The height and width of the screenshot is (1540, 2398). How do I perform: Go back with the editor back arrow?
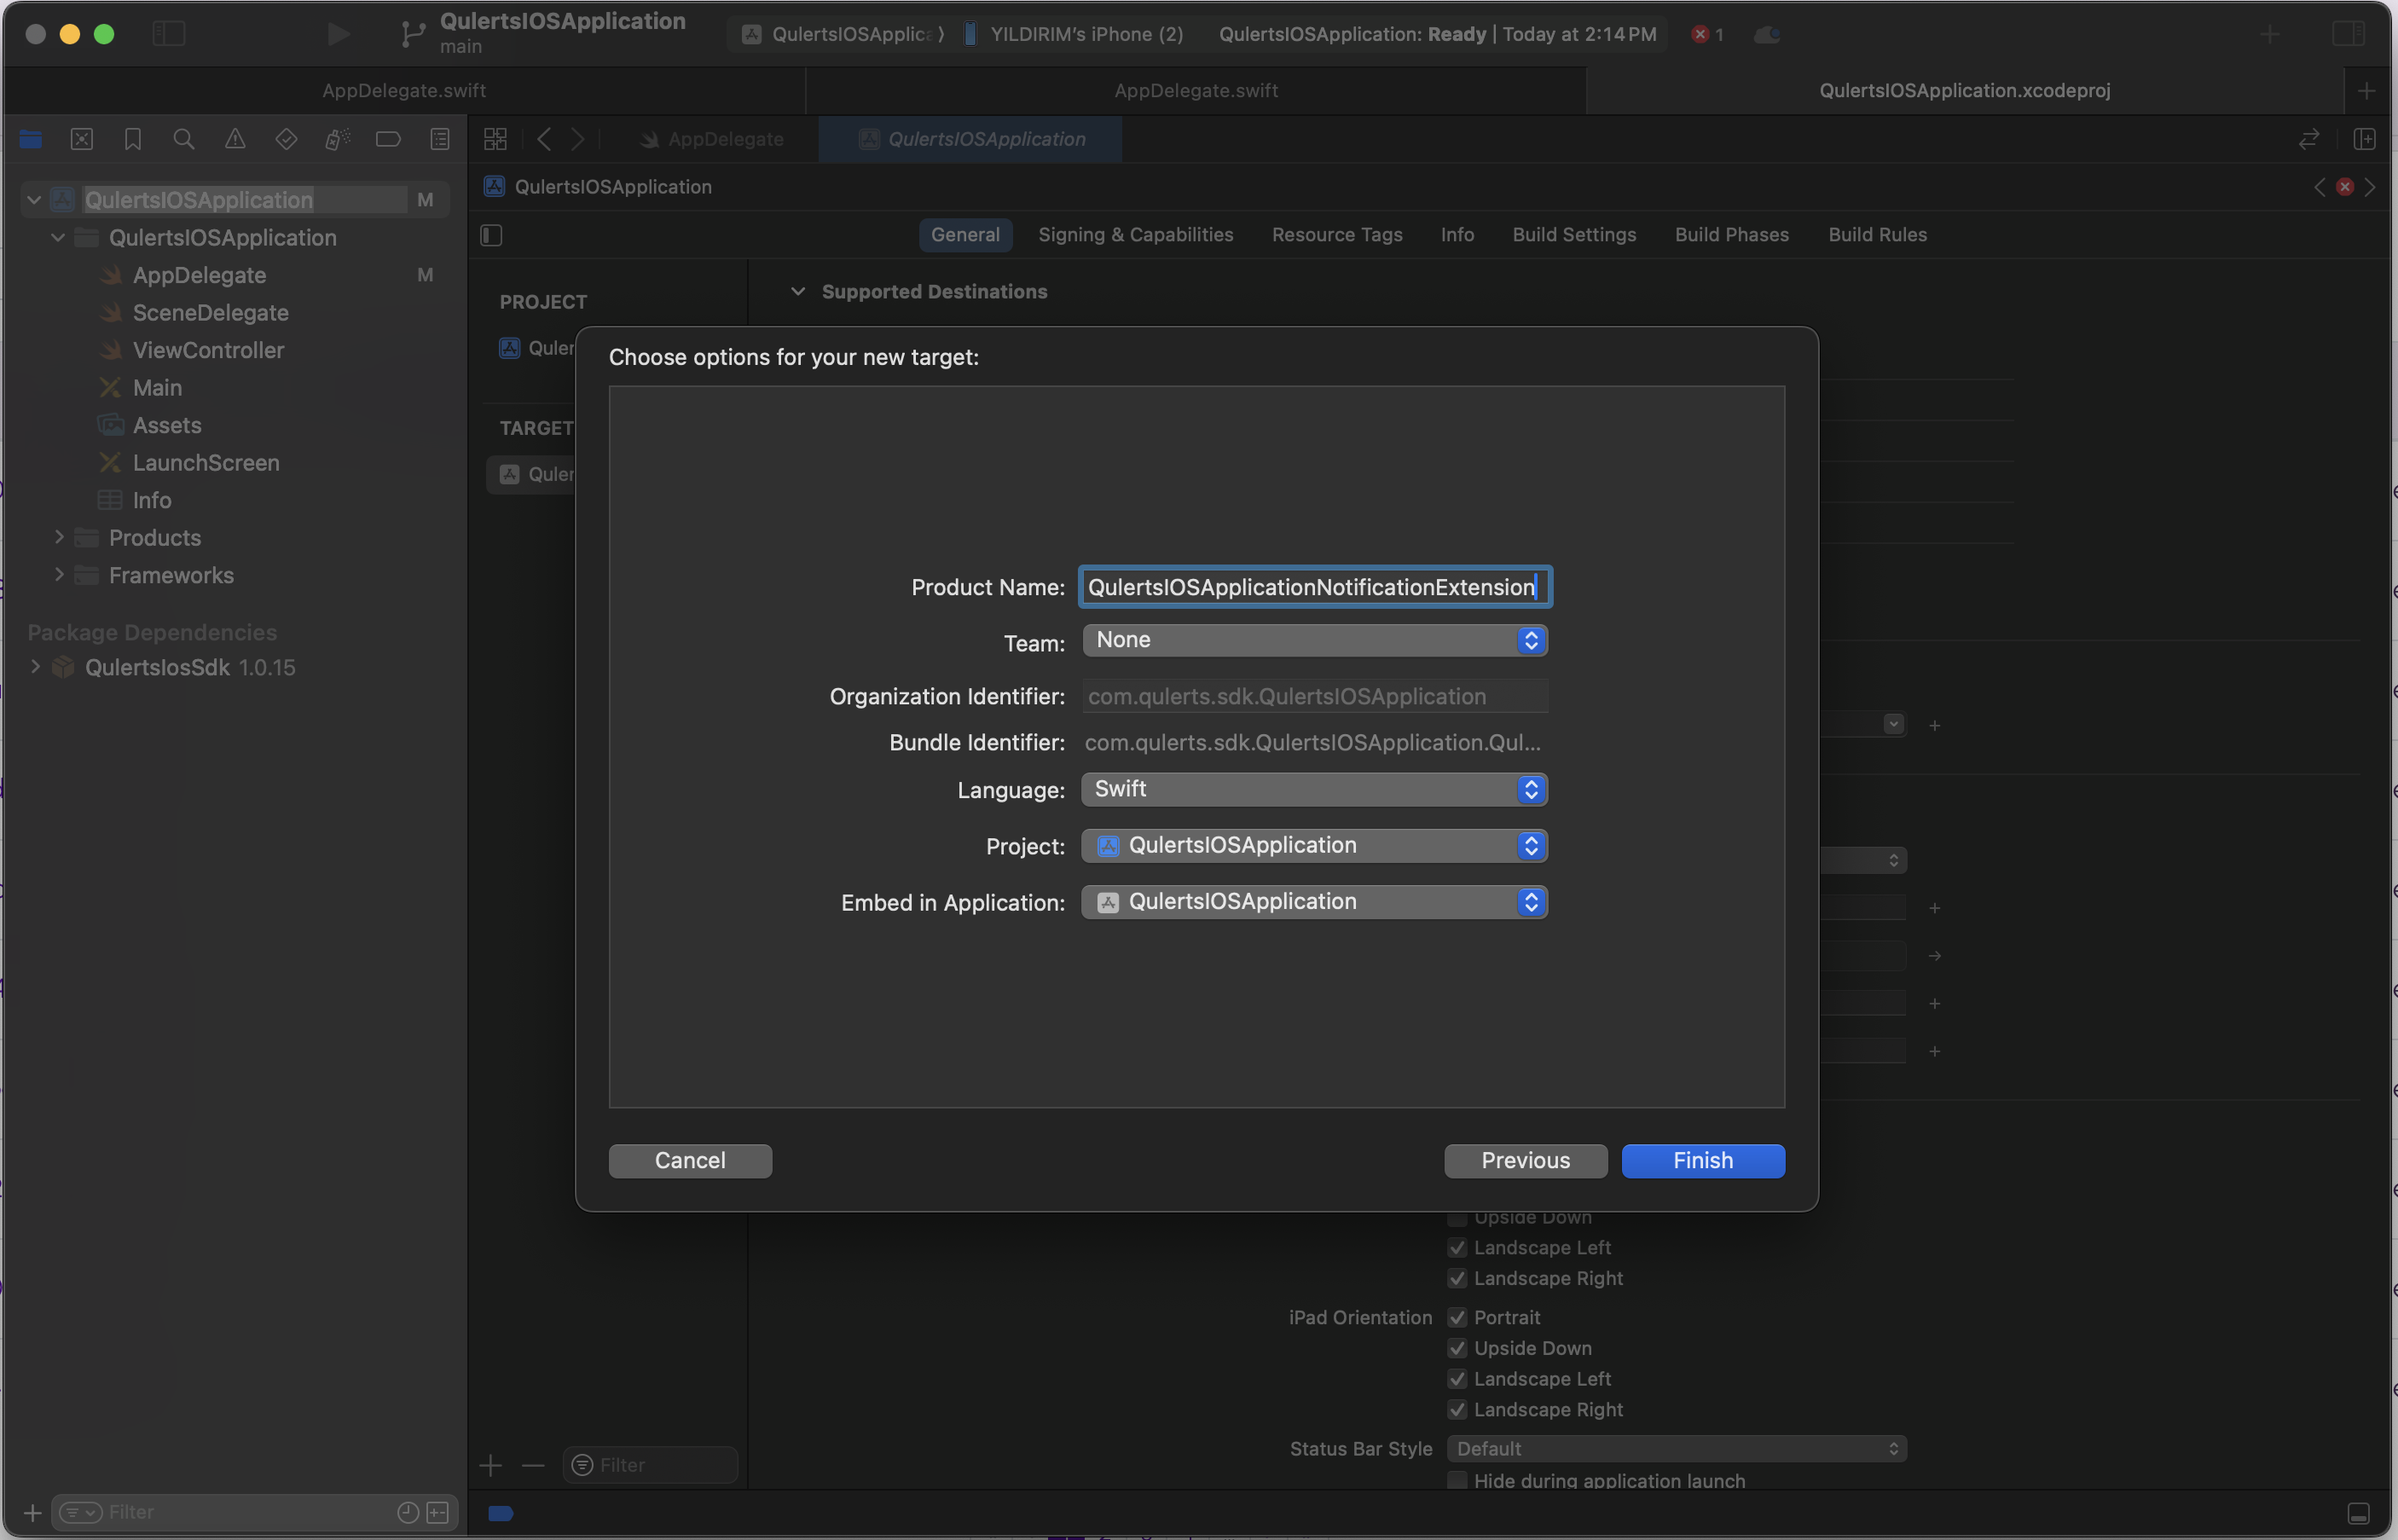tap(544, 139)
